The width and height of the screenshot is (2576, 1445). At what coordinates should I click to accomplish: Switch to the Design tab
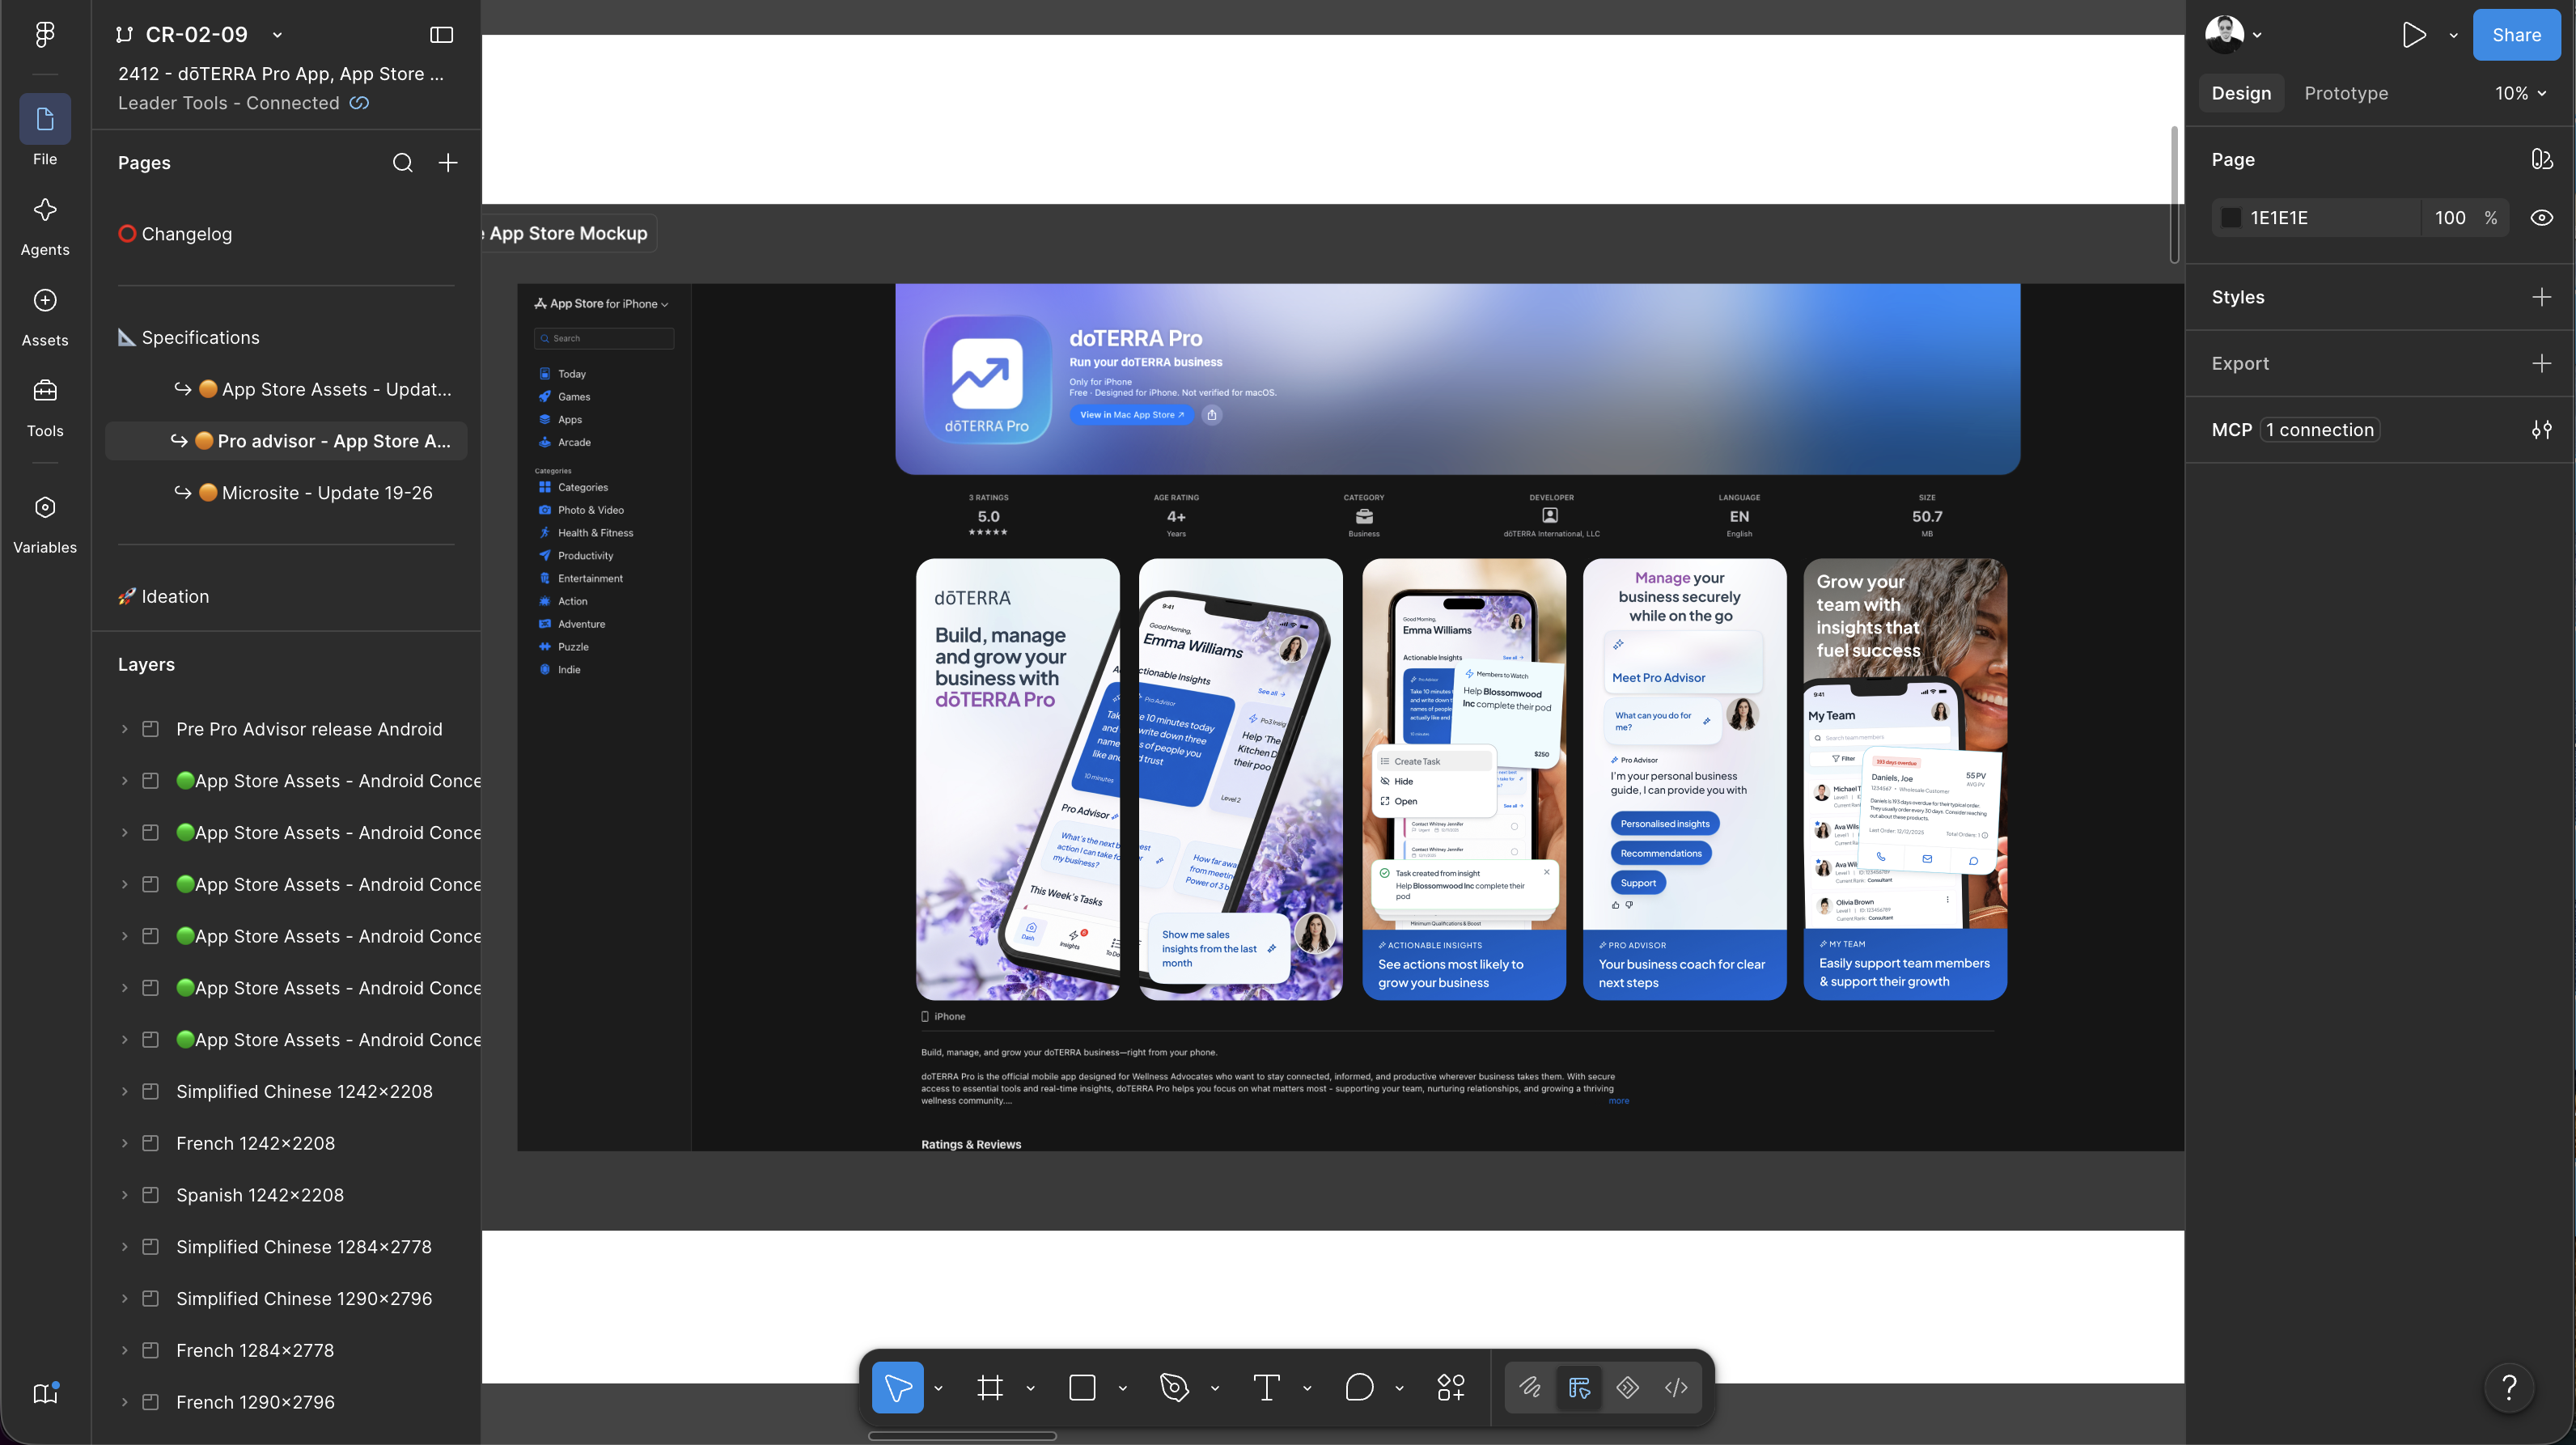point(2240,93)
